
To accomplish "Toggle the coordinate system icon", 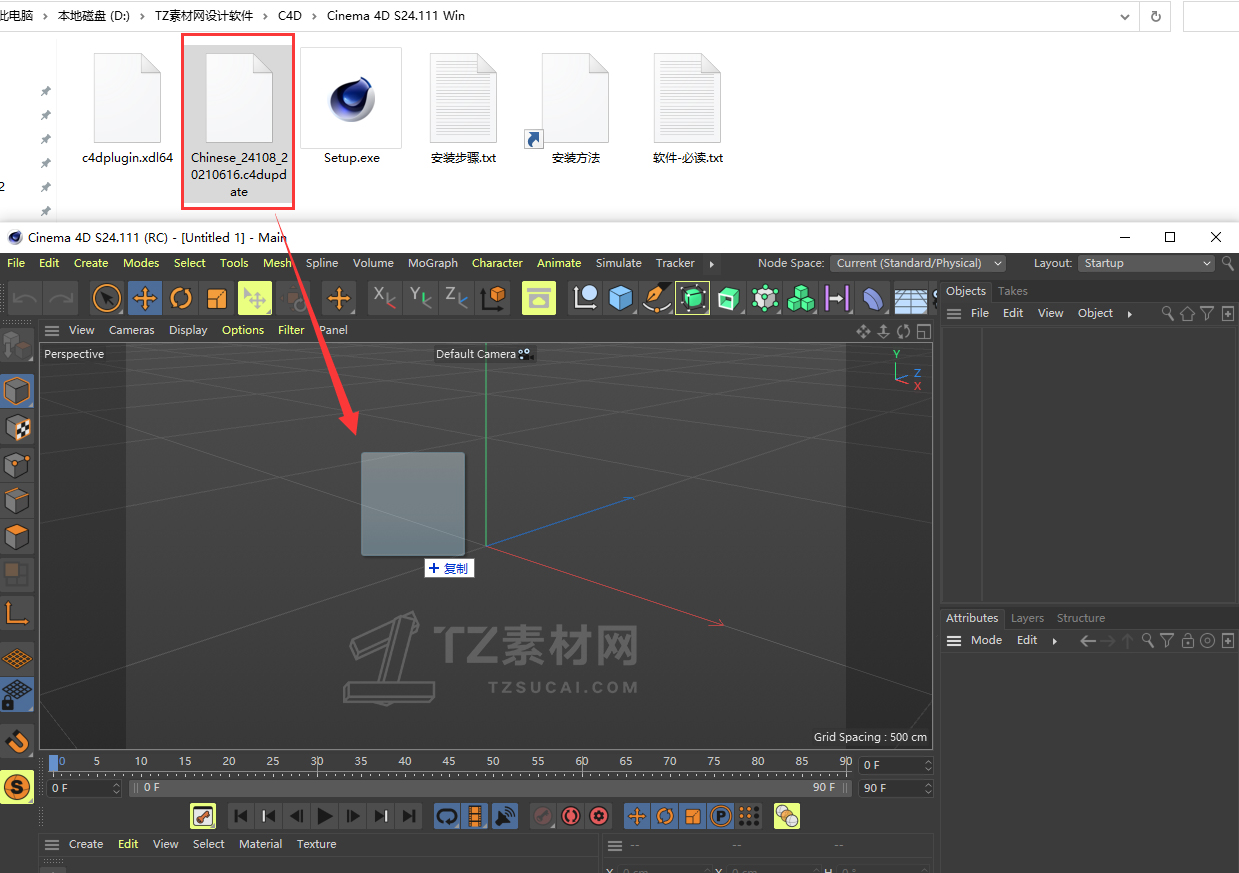I will click(493, 298).
